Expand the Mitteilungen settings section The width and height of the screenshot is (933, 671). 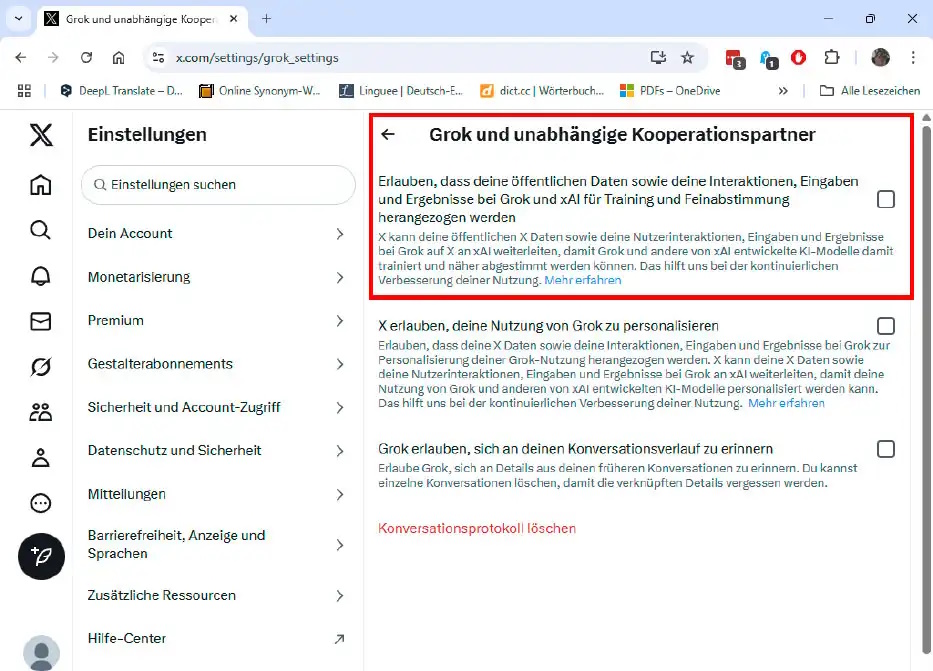click(x=215, y=494)
